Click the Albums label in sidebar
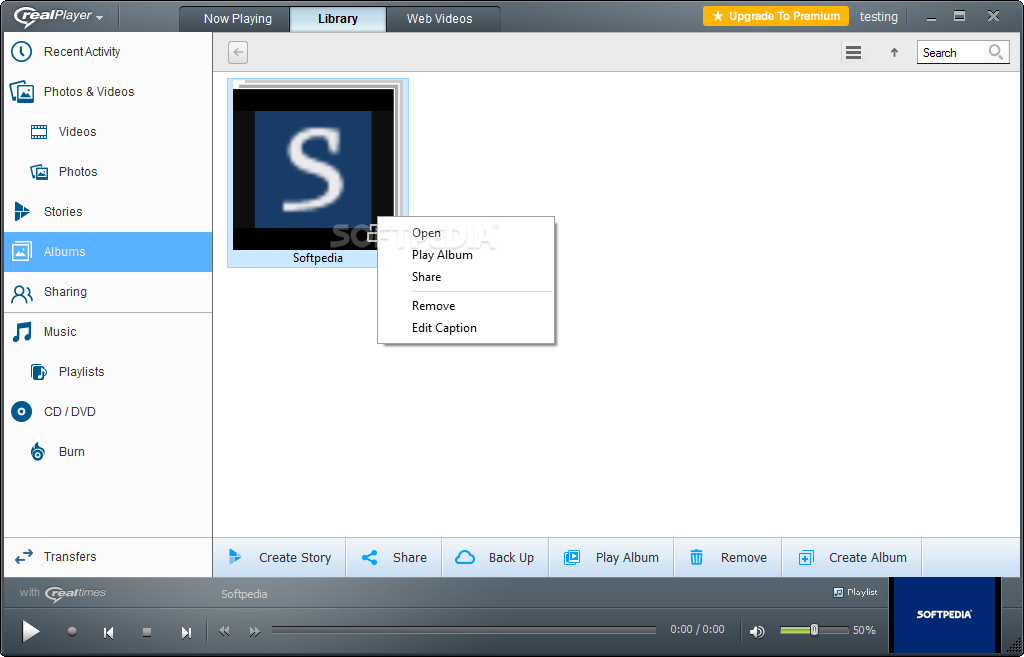Viewport: 1024px width, 657px height. coord(65,251)
